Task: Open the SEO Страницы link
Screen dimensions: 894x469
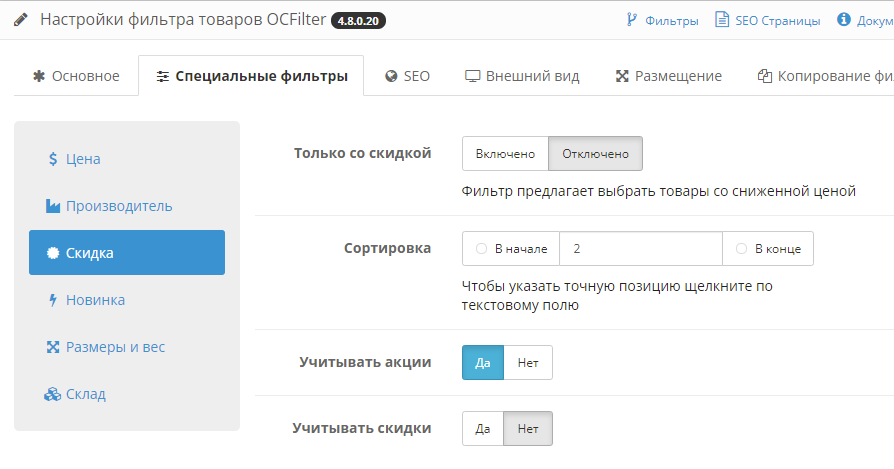Action: [767, 21]
